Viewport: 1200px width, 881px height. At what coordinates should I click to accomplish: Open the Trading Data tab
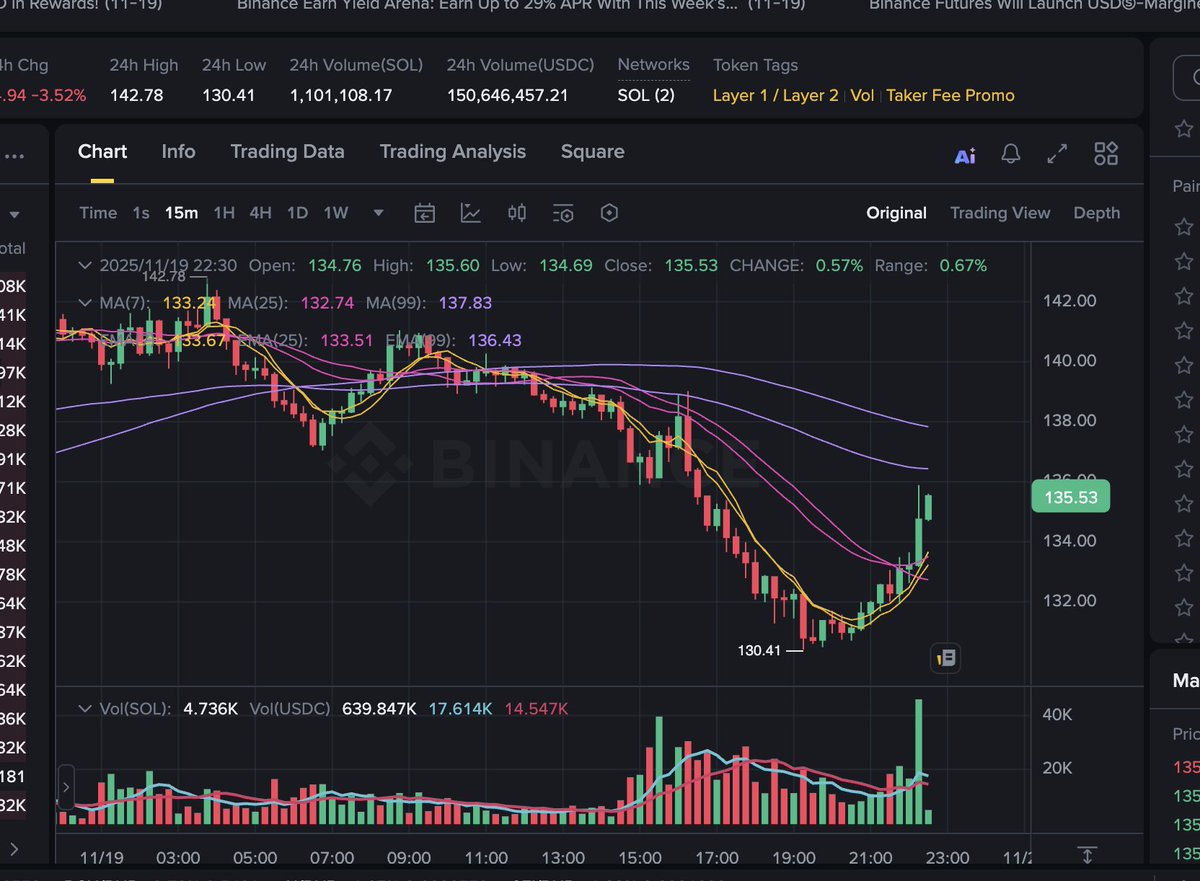(287, 152)
